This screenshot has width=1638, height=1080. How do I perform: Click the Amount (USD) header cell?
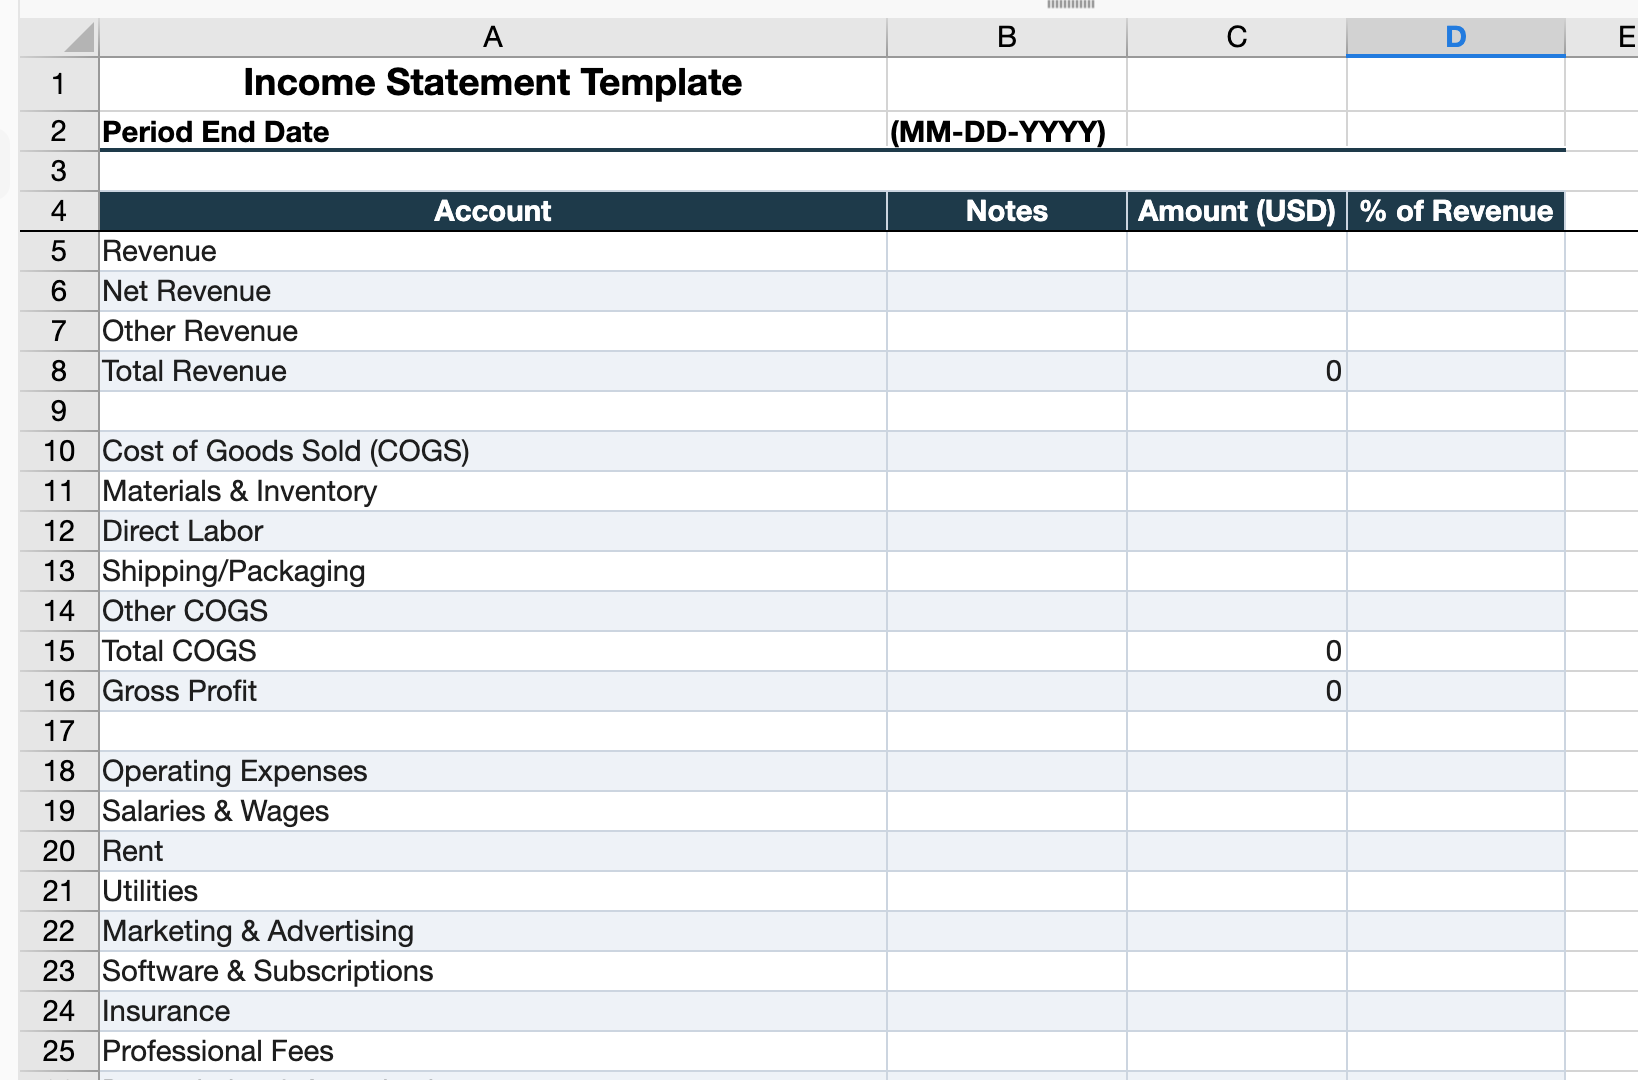tap(1236, 211)
